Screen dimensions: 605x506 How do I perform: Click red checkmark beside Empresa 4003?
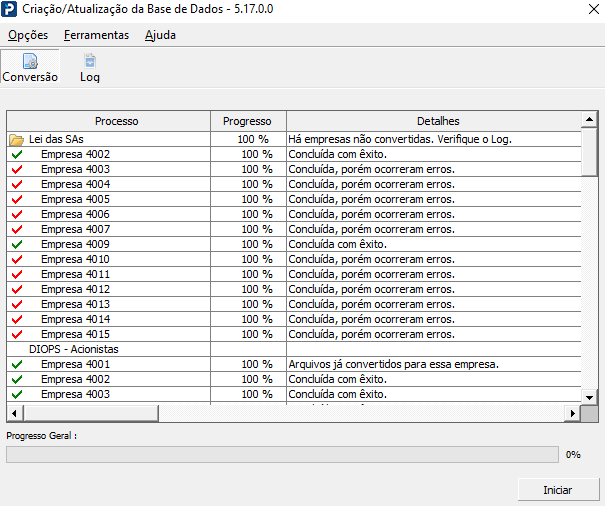click(x=17, y=169)
